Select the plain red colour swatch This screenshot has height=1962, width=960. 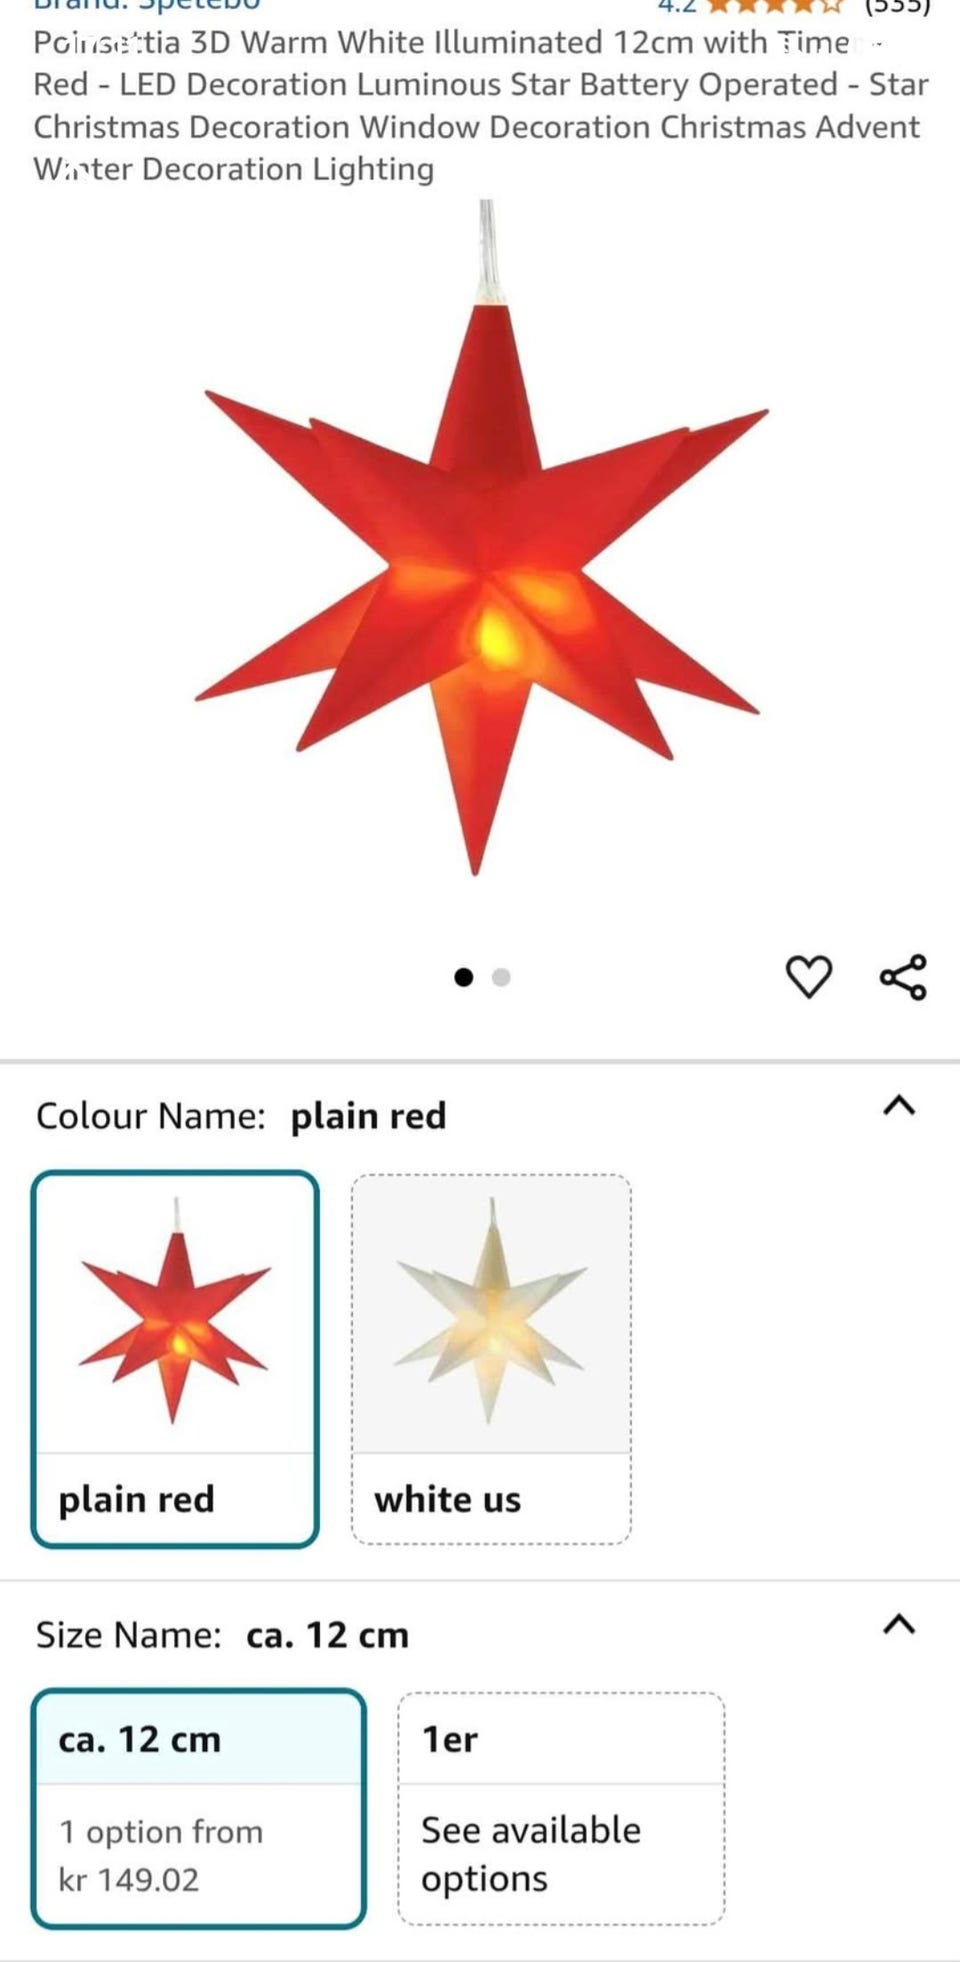(175, 1359)
